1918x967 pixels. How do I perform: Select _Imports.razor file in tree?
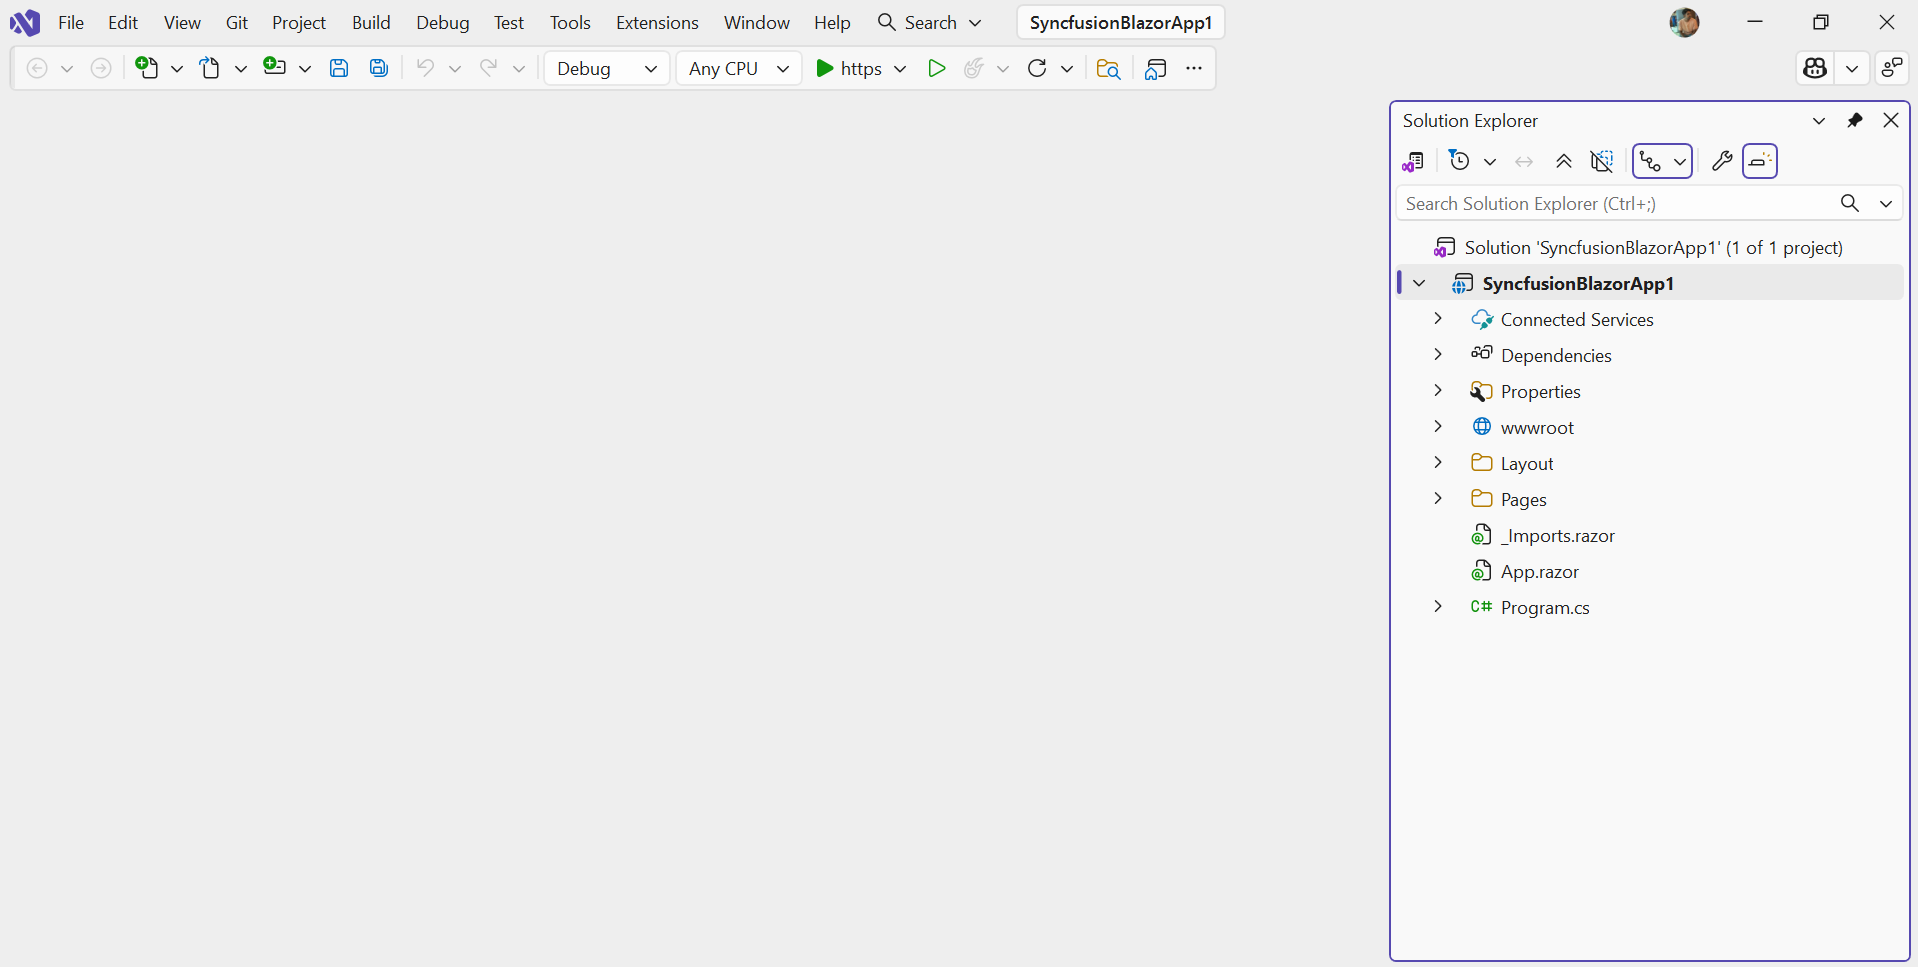point(1557,535)
